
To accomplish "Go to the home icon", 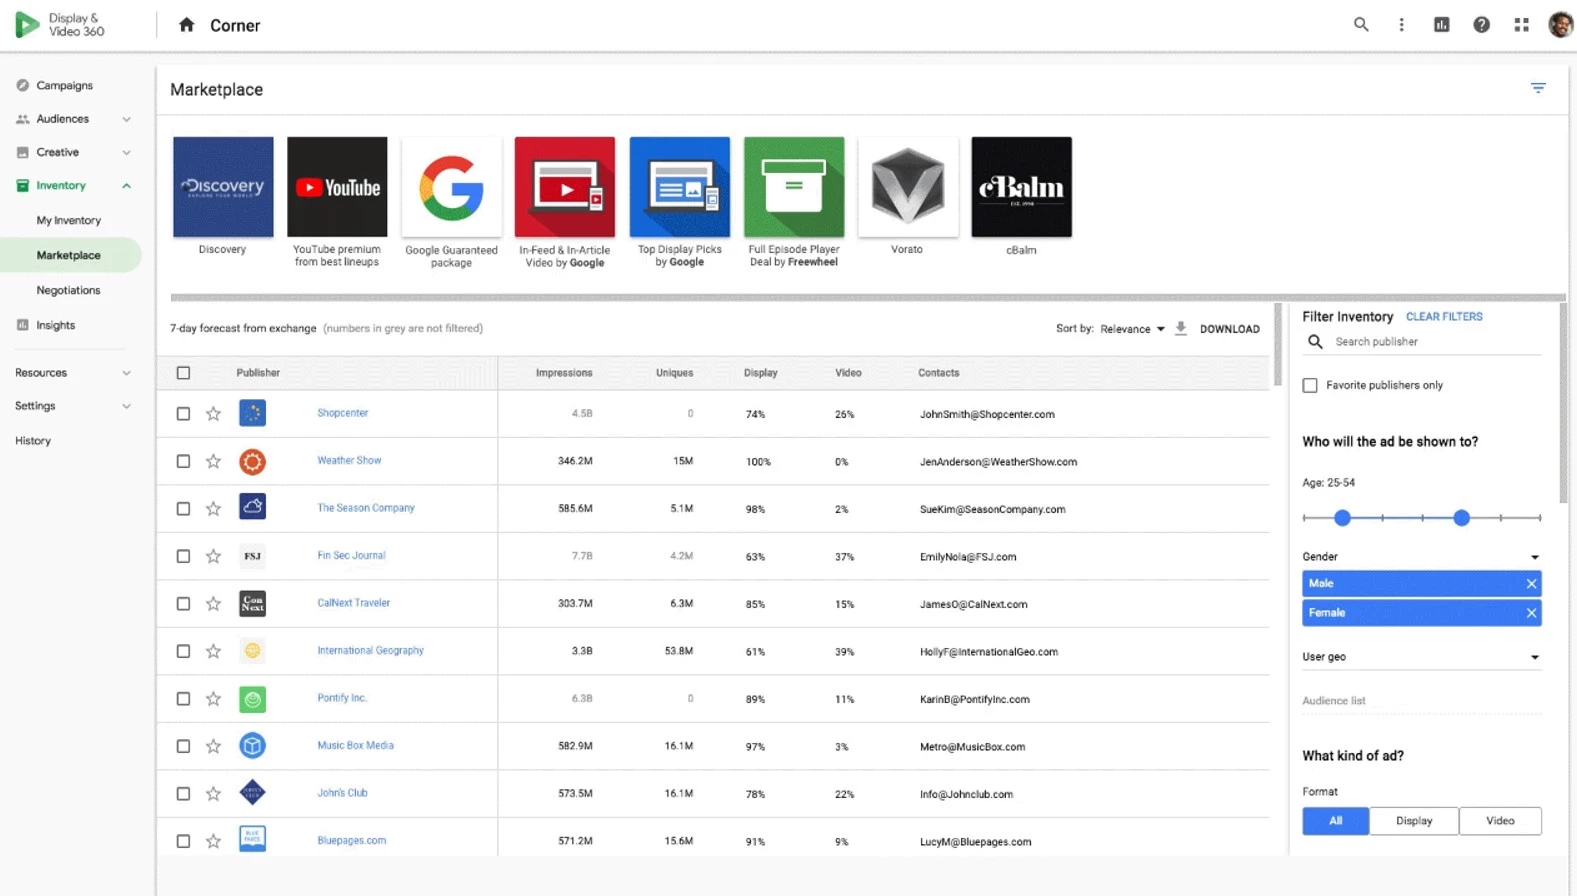I will tap(186, 25).
